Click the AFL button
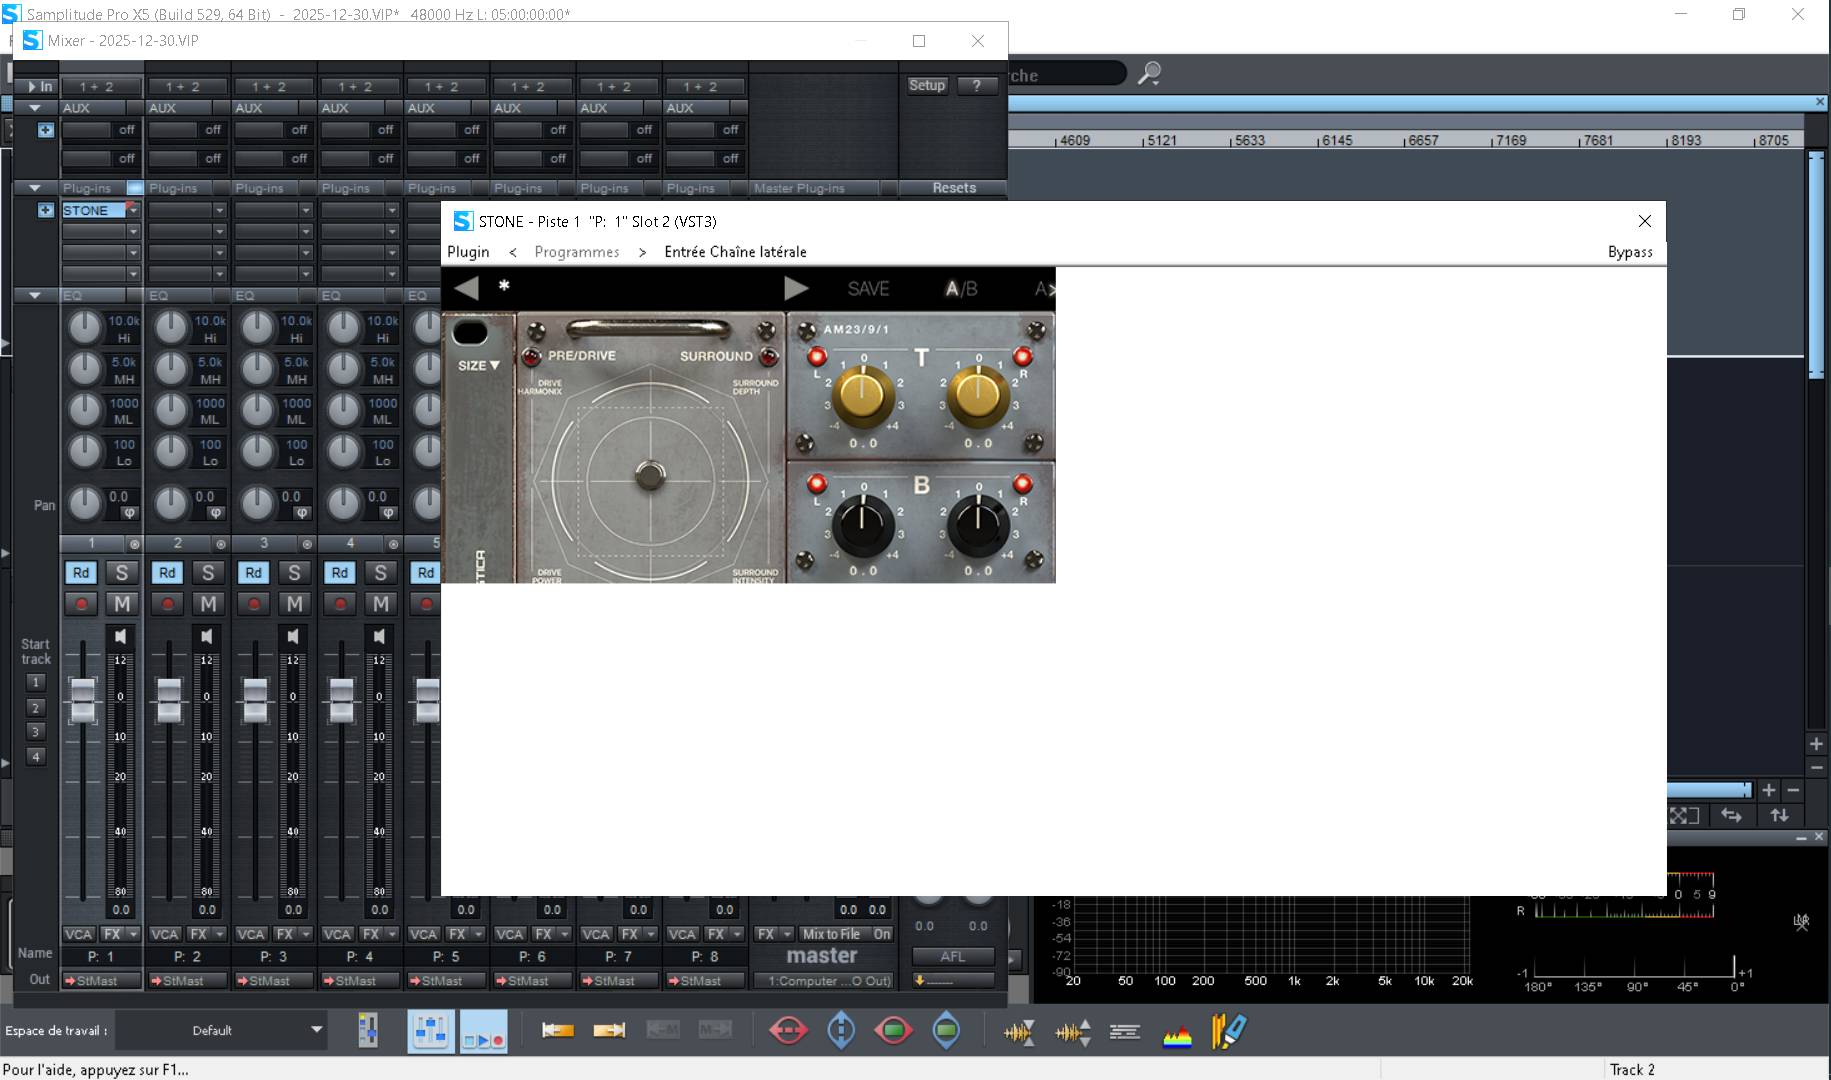Image resolution: width=1831 pixels, height=1080 pixels. point(953,956)
